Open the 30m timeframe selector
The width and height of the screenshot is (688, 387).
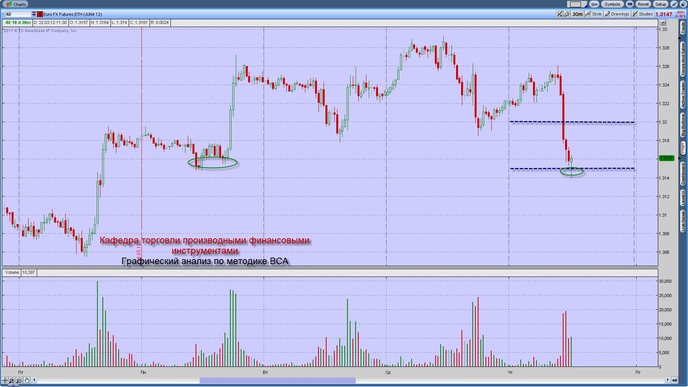coord(577,14)
